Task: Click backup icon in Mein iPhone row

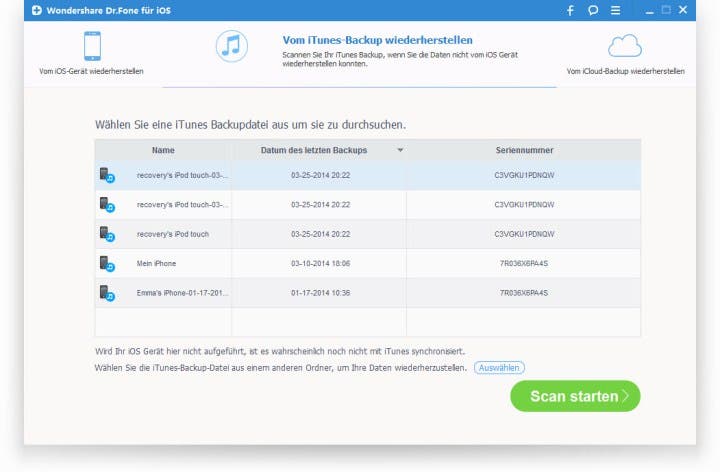Action: point(107,264)
